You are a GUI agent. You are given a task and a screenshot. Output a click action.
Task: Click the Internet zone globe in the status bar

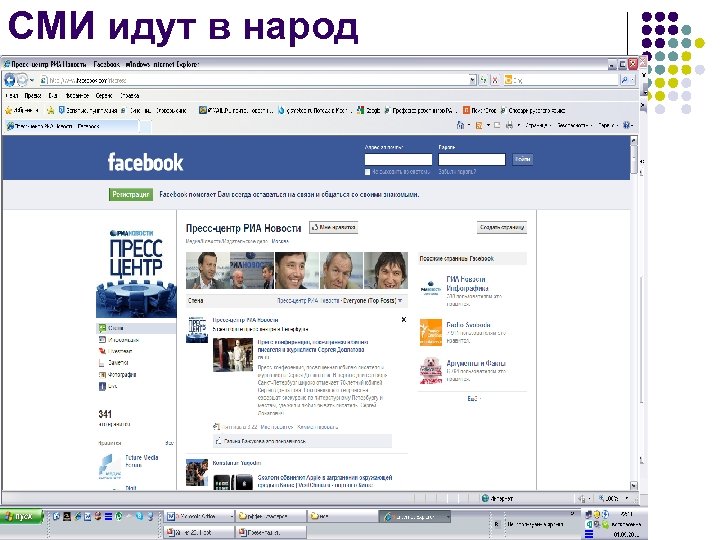pos(485,498)
